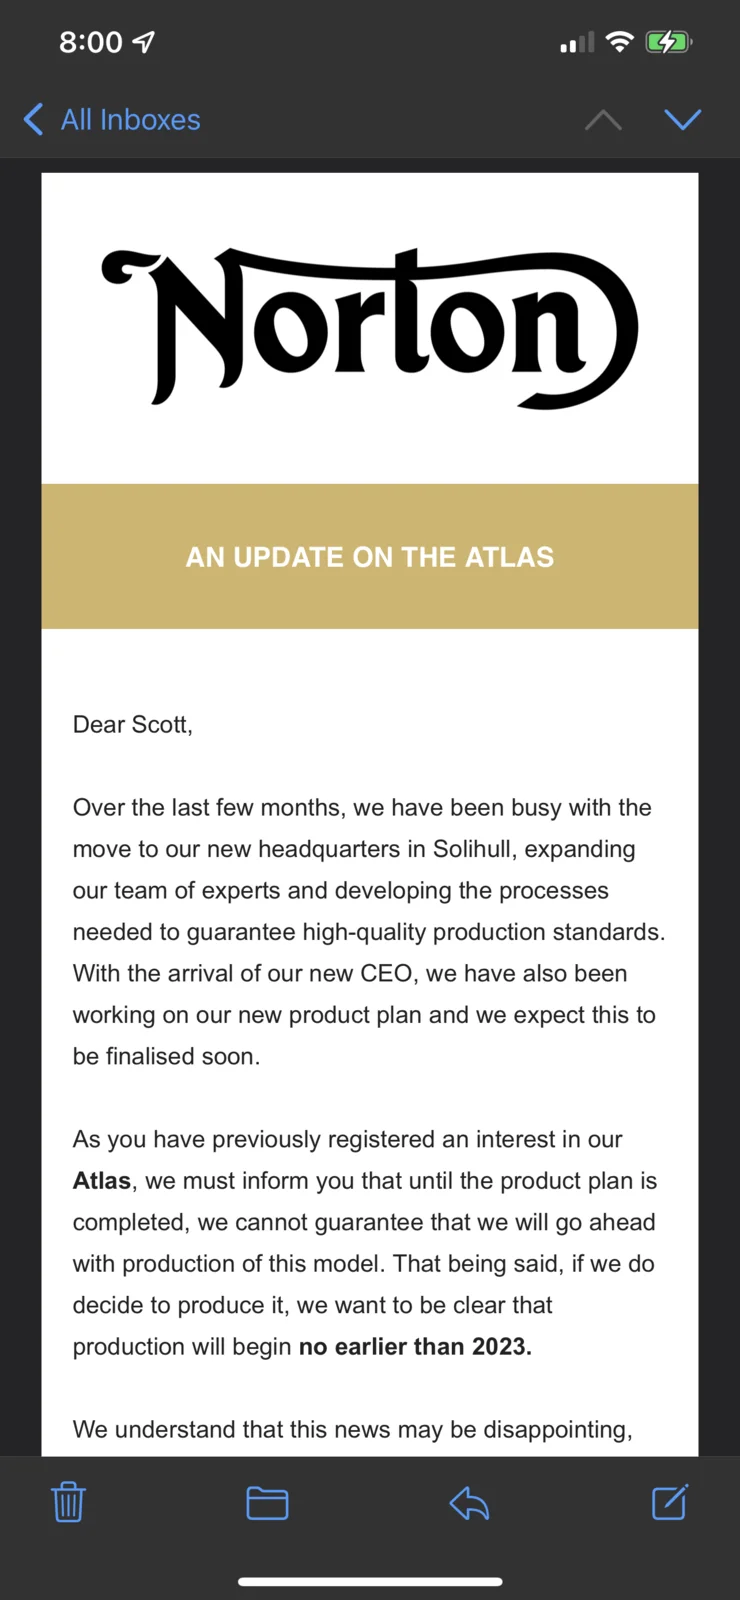Tap the location arrow in status bar

click(x=145, y=42)
